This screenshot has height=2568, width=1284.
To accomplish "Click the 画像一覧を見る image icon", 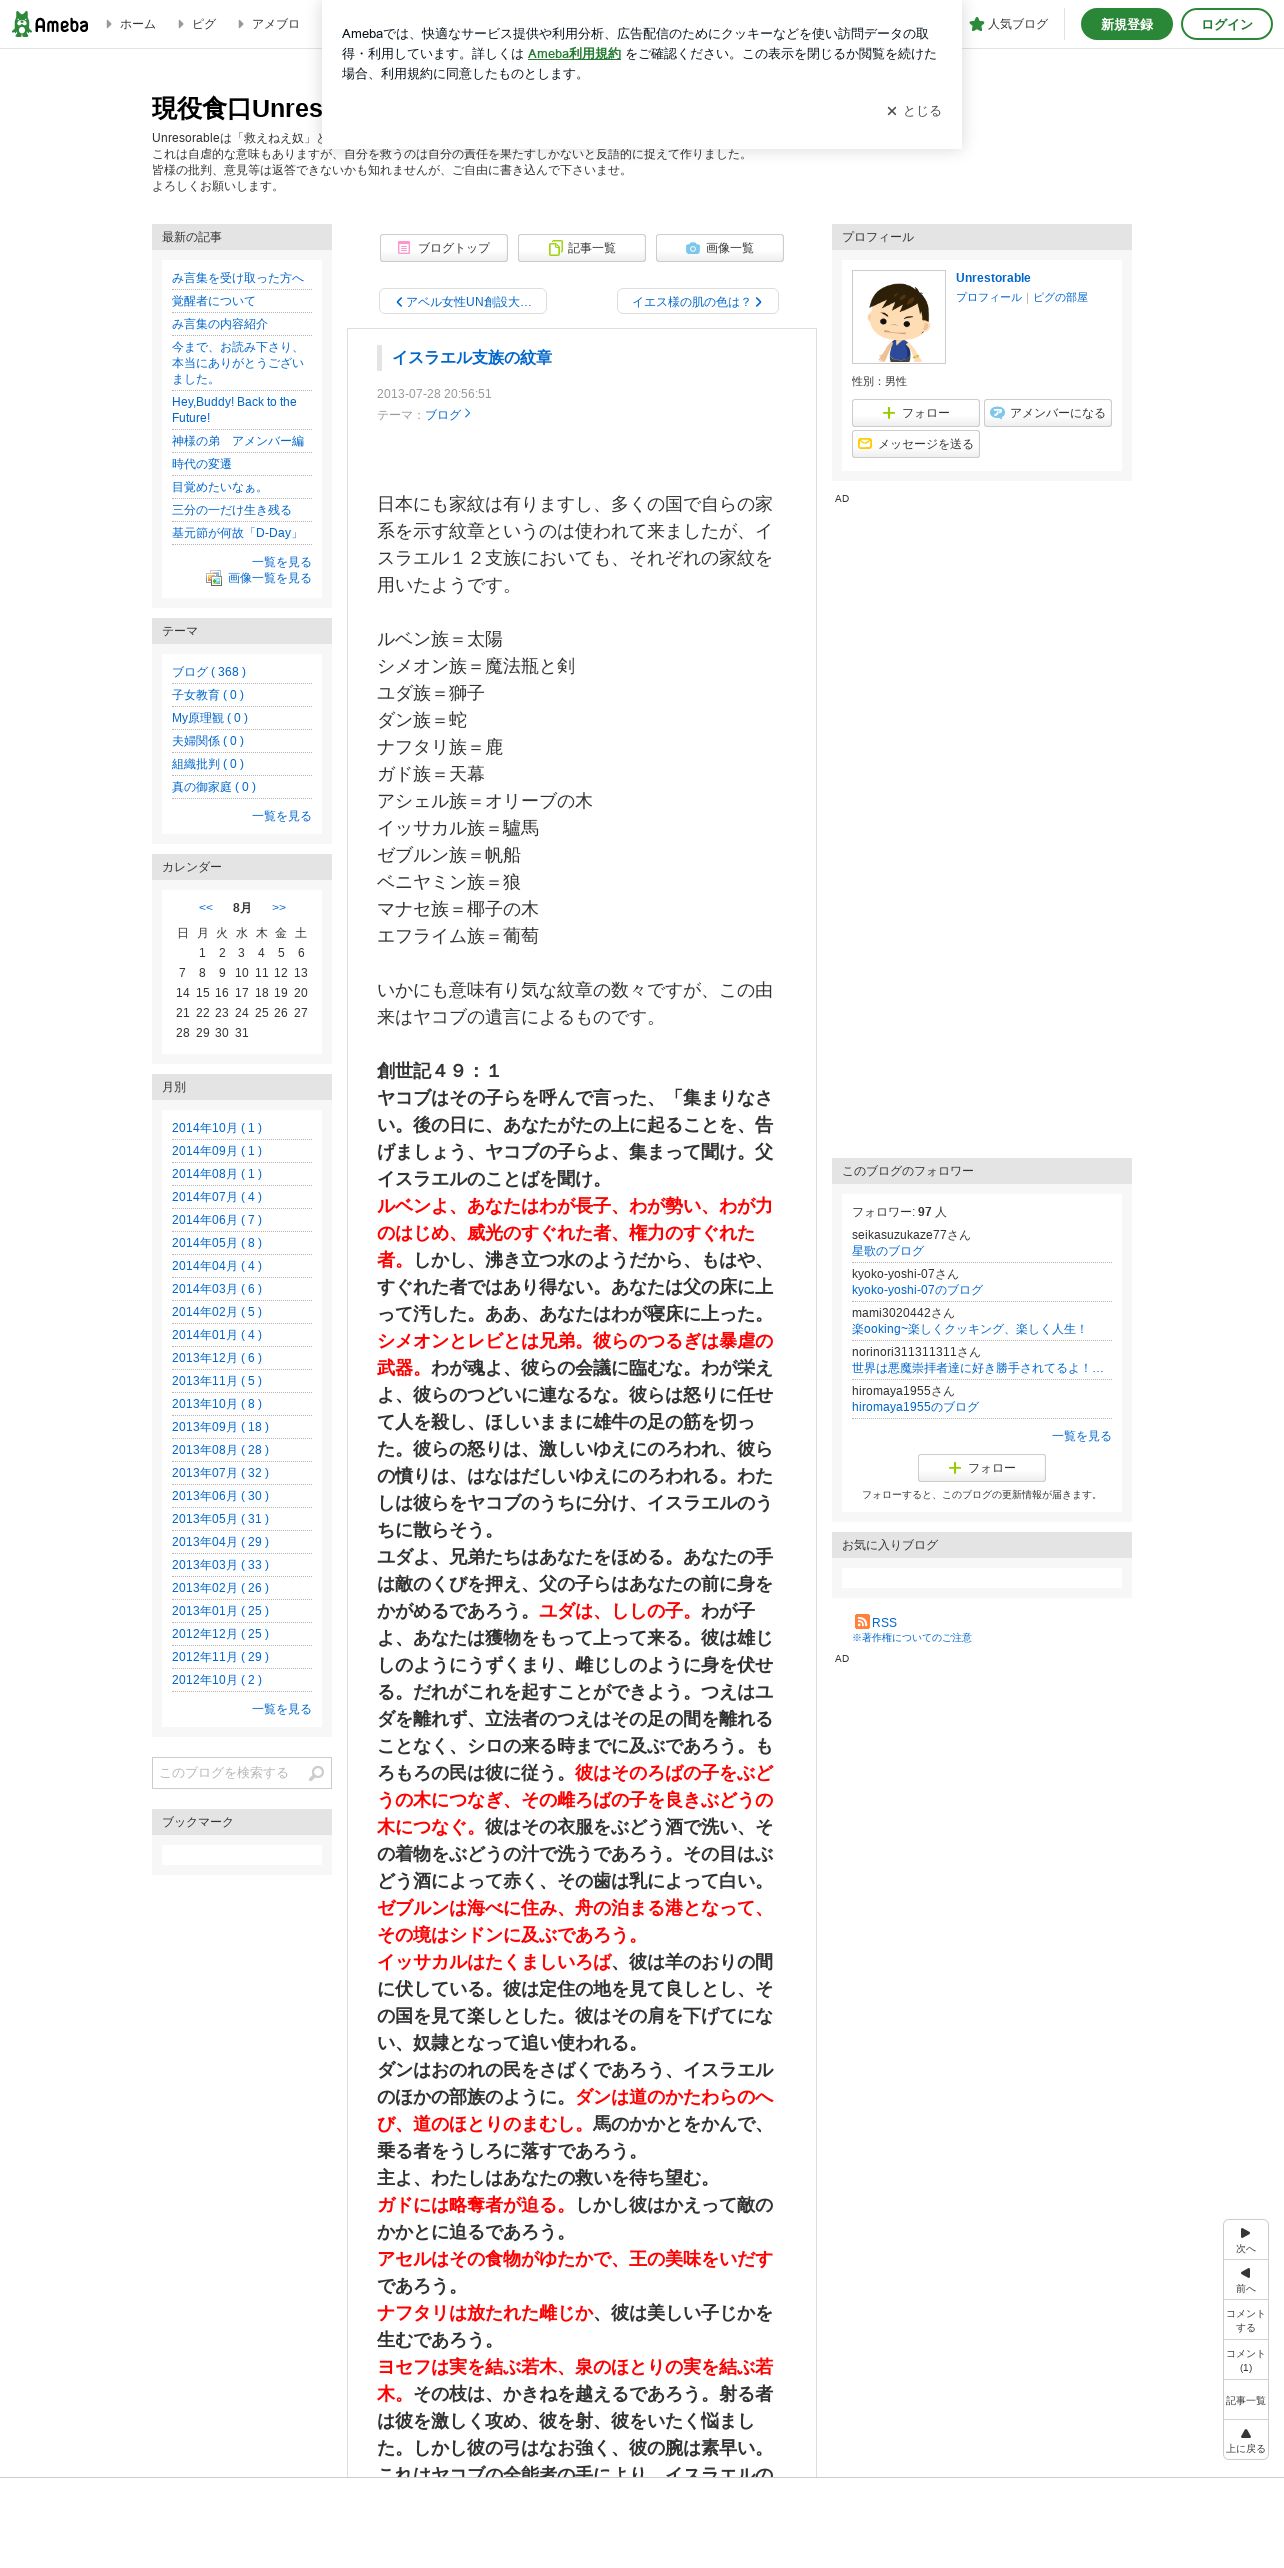I will (x=214, y=579).
